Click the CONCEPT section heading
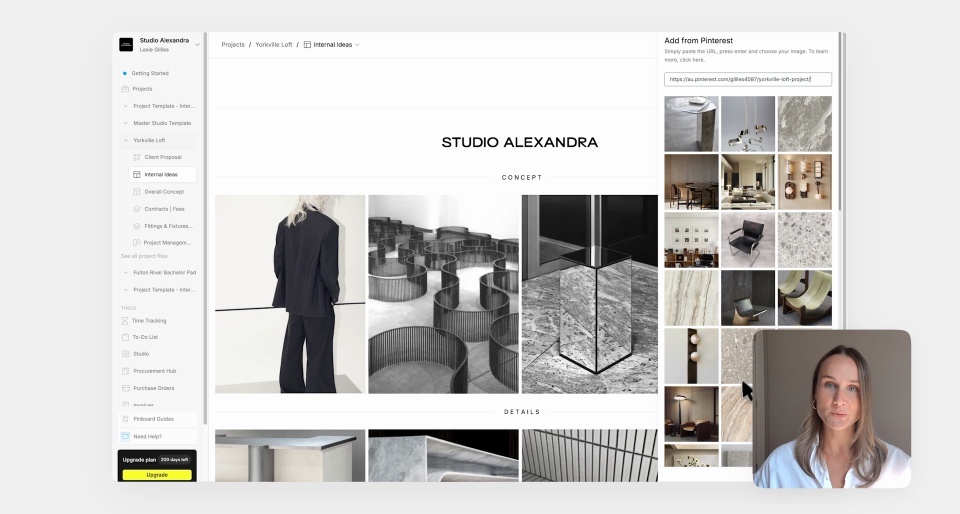 [x=522, y=177]
